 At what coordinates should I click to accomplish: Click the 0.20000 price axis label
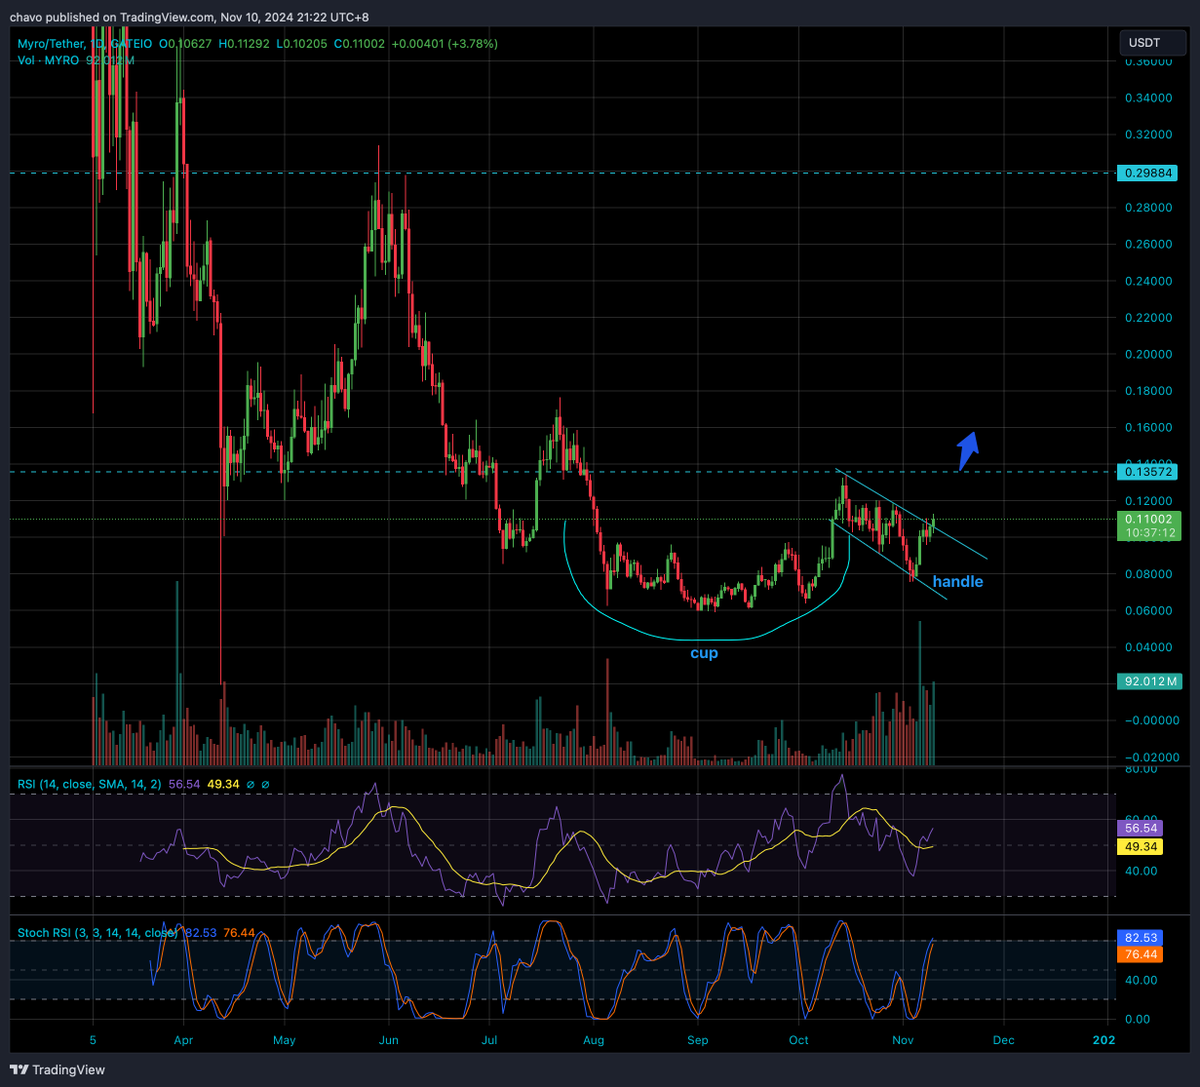click(x=1148, y=354)
